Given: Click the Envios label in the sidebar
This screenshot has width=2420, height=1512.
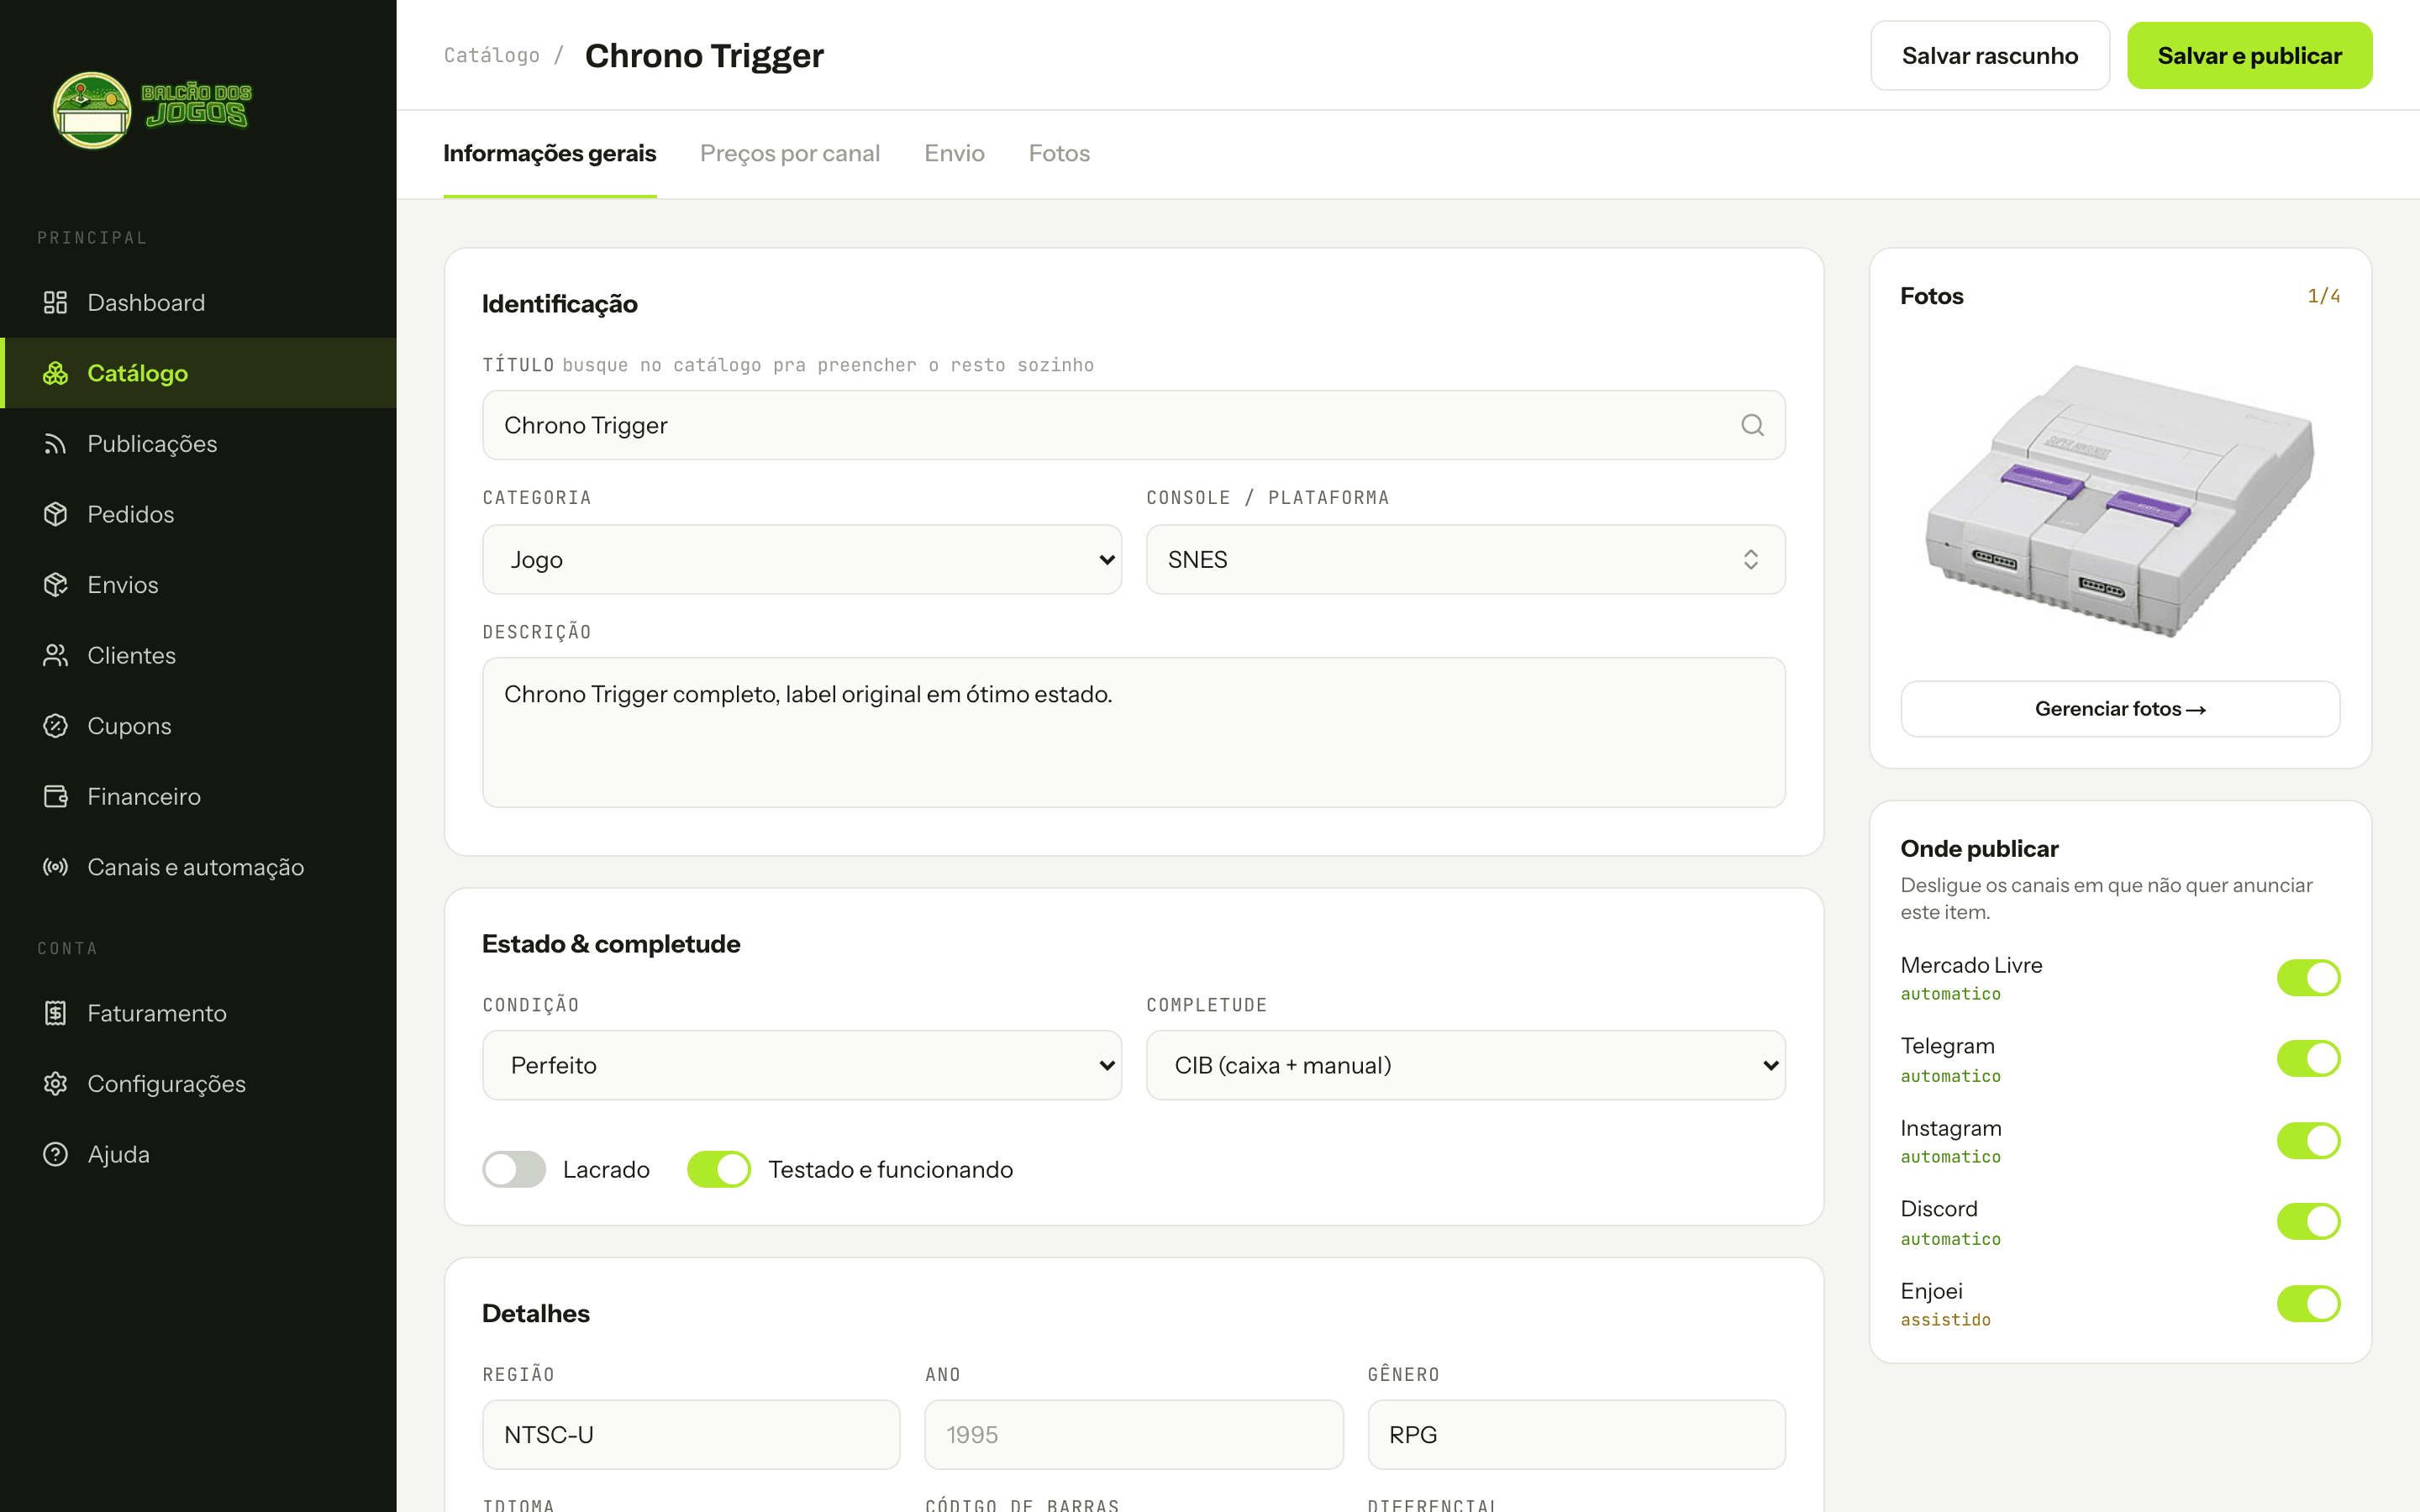Looking at the screenshot, I should [x=123, y=585].
